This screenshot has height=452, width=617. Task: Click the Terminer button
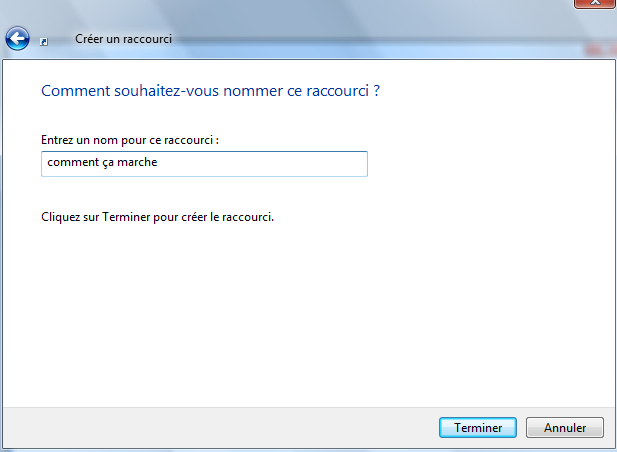[x=477, y=427]
